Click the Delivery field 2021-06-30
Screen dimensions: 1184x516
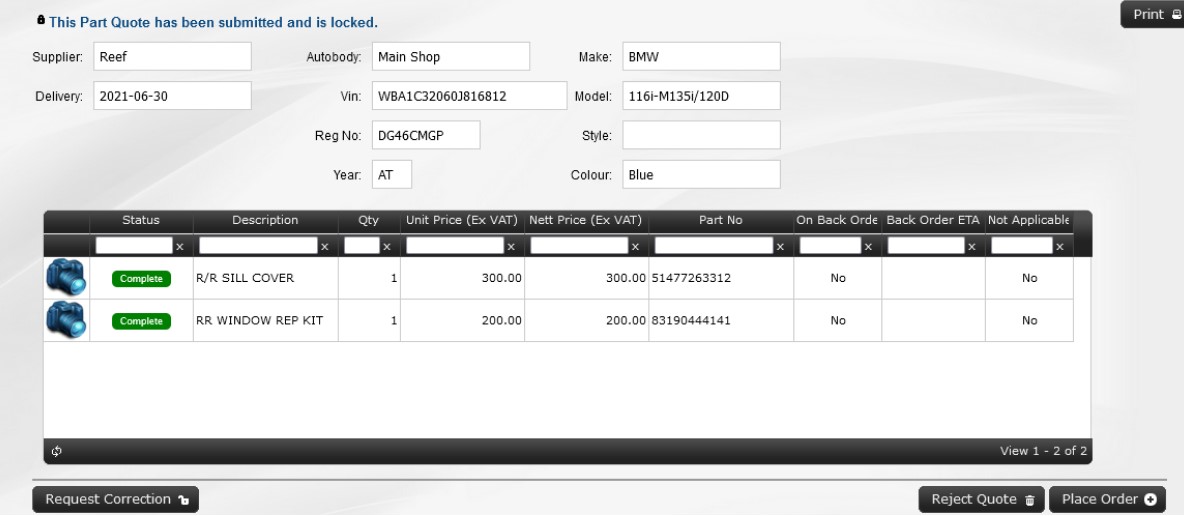(x=172, y=96)
